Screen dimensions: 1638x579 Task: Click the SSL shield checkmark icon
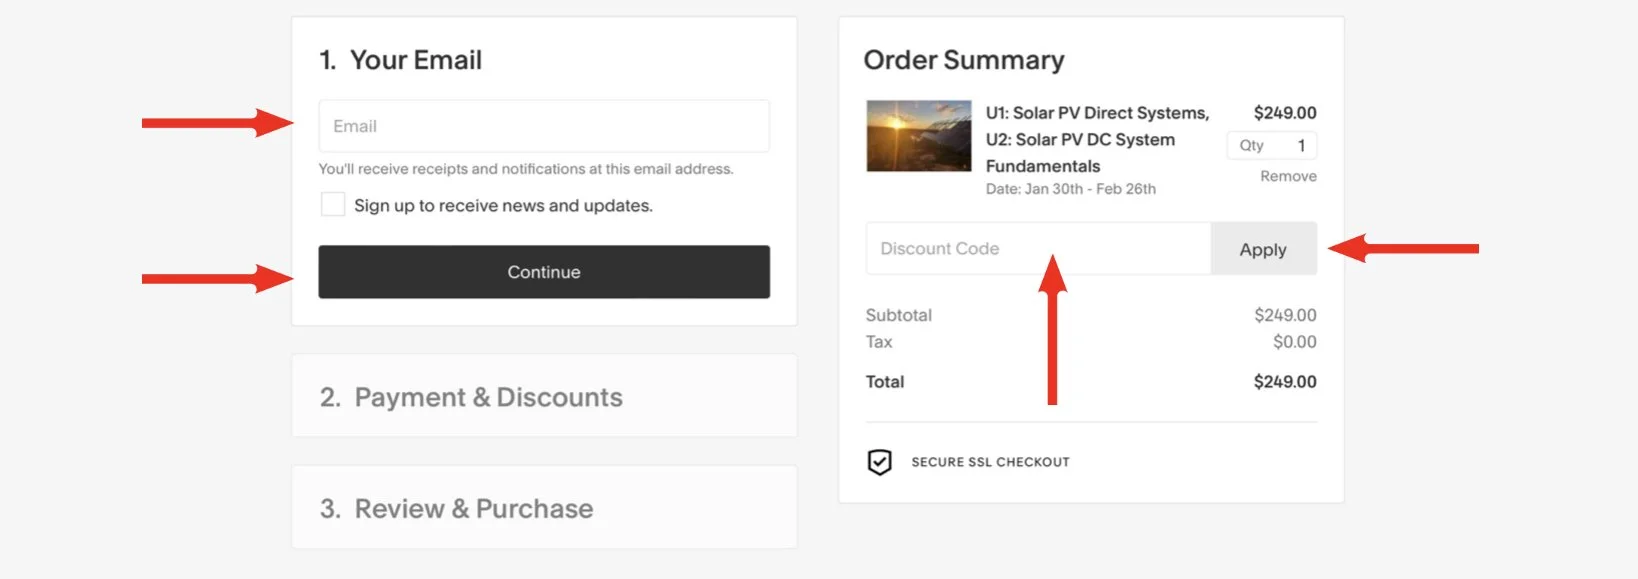(879, 462)
